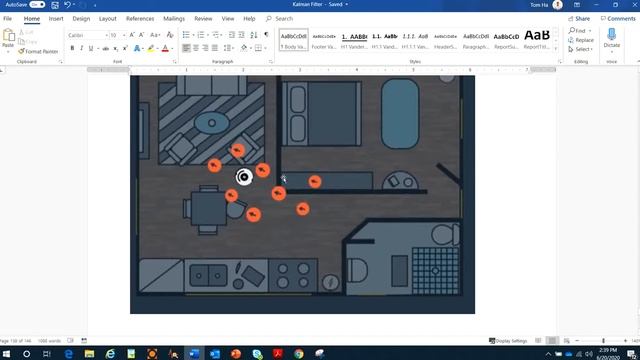Image resolution: width=640 pixels, height=360 pixels.
Task: Toggle Underline formatting
Action: [x=91, y=48]
